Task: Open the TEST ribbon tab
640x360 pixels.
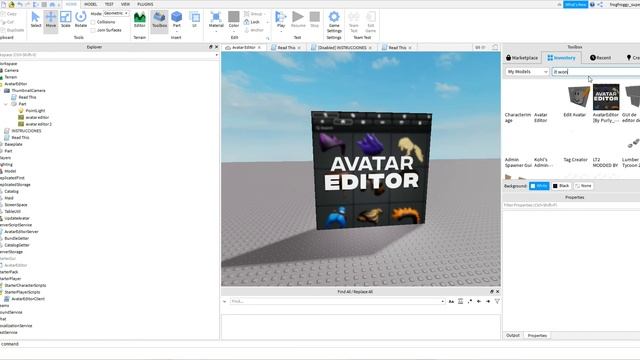Action: click(109, 4)
